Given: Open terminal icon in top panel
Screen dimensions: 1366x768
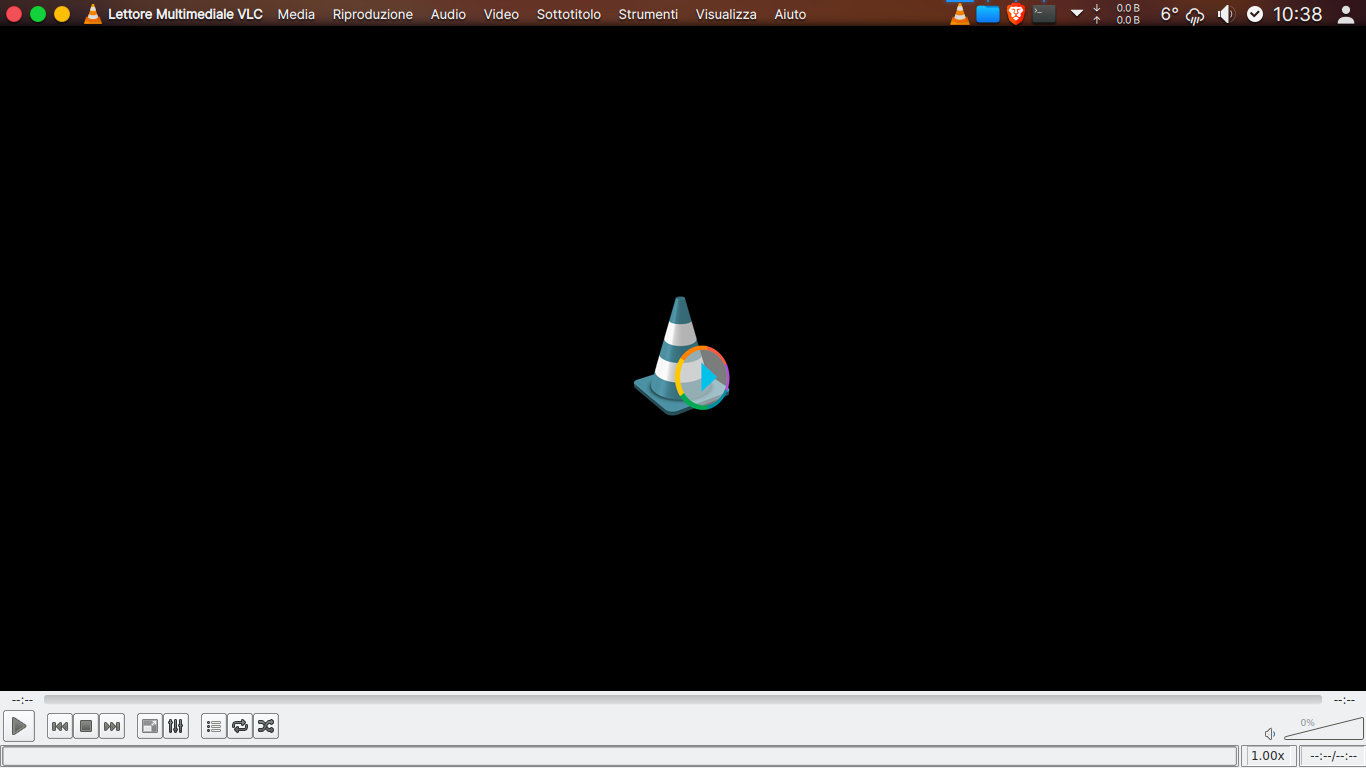Looking at the screenshot, I should [1044, 14].
